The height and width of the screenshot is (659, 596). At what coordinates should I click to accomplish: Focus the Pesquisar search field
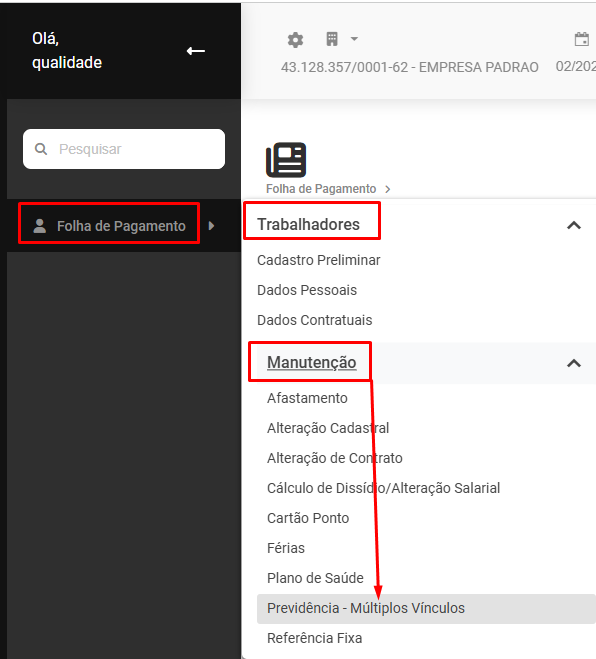pyautogui.click(x=124, y=149)
